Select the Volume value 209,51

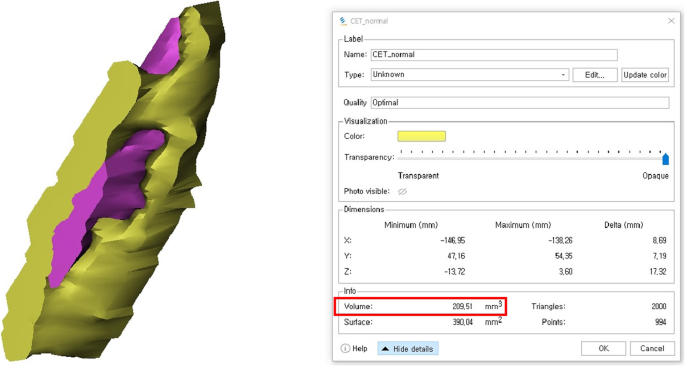(462, 307)
